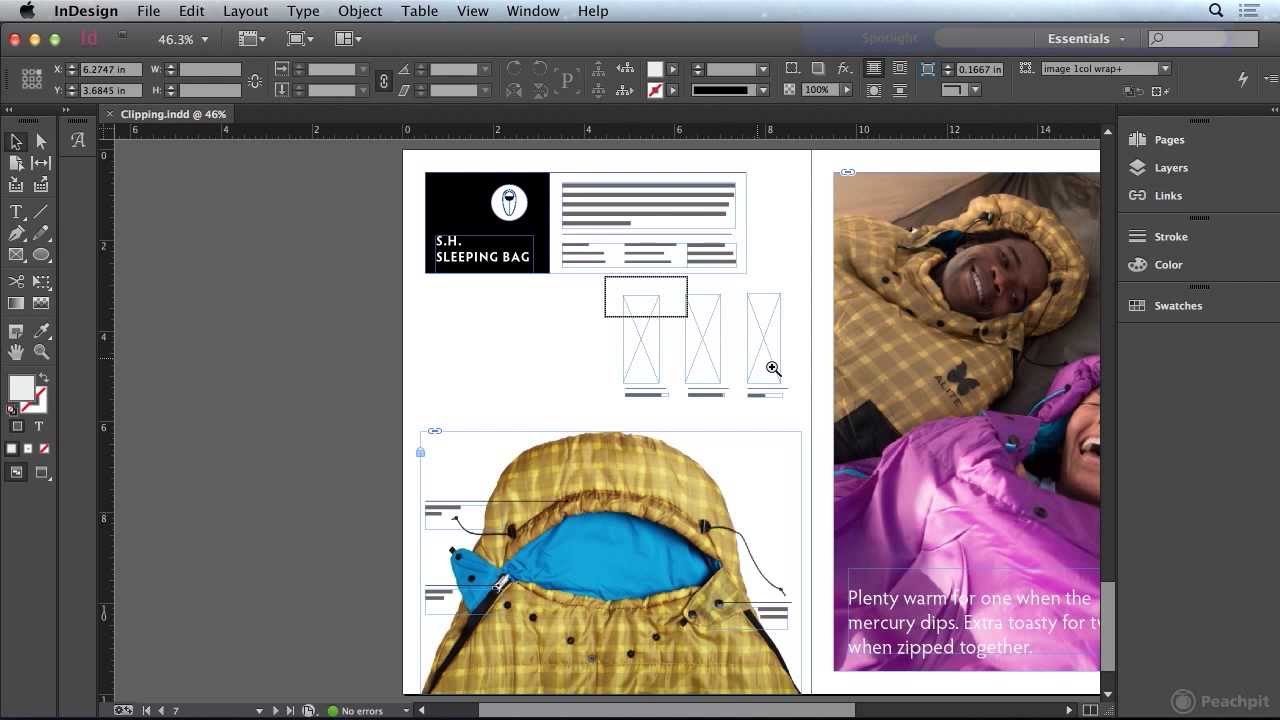Click the reference point locator grid

tap(32, 79)
